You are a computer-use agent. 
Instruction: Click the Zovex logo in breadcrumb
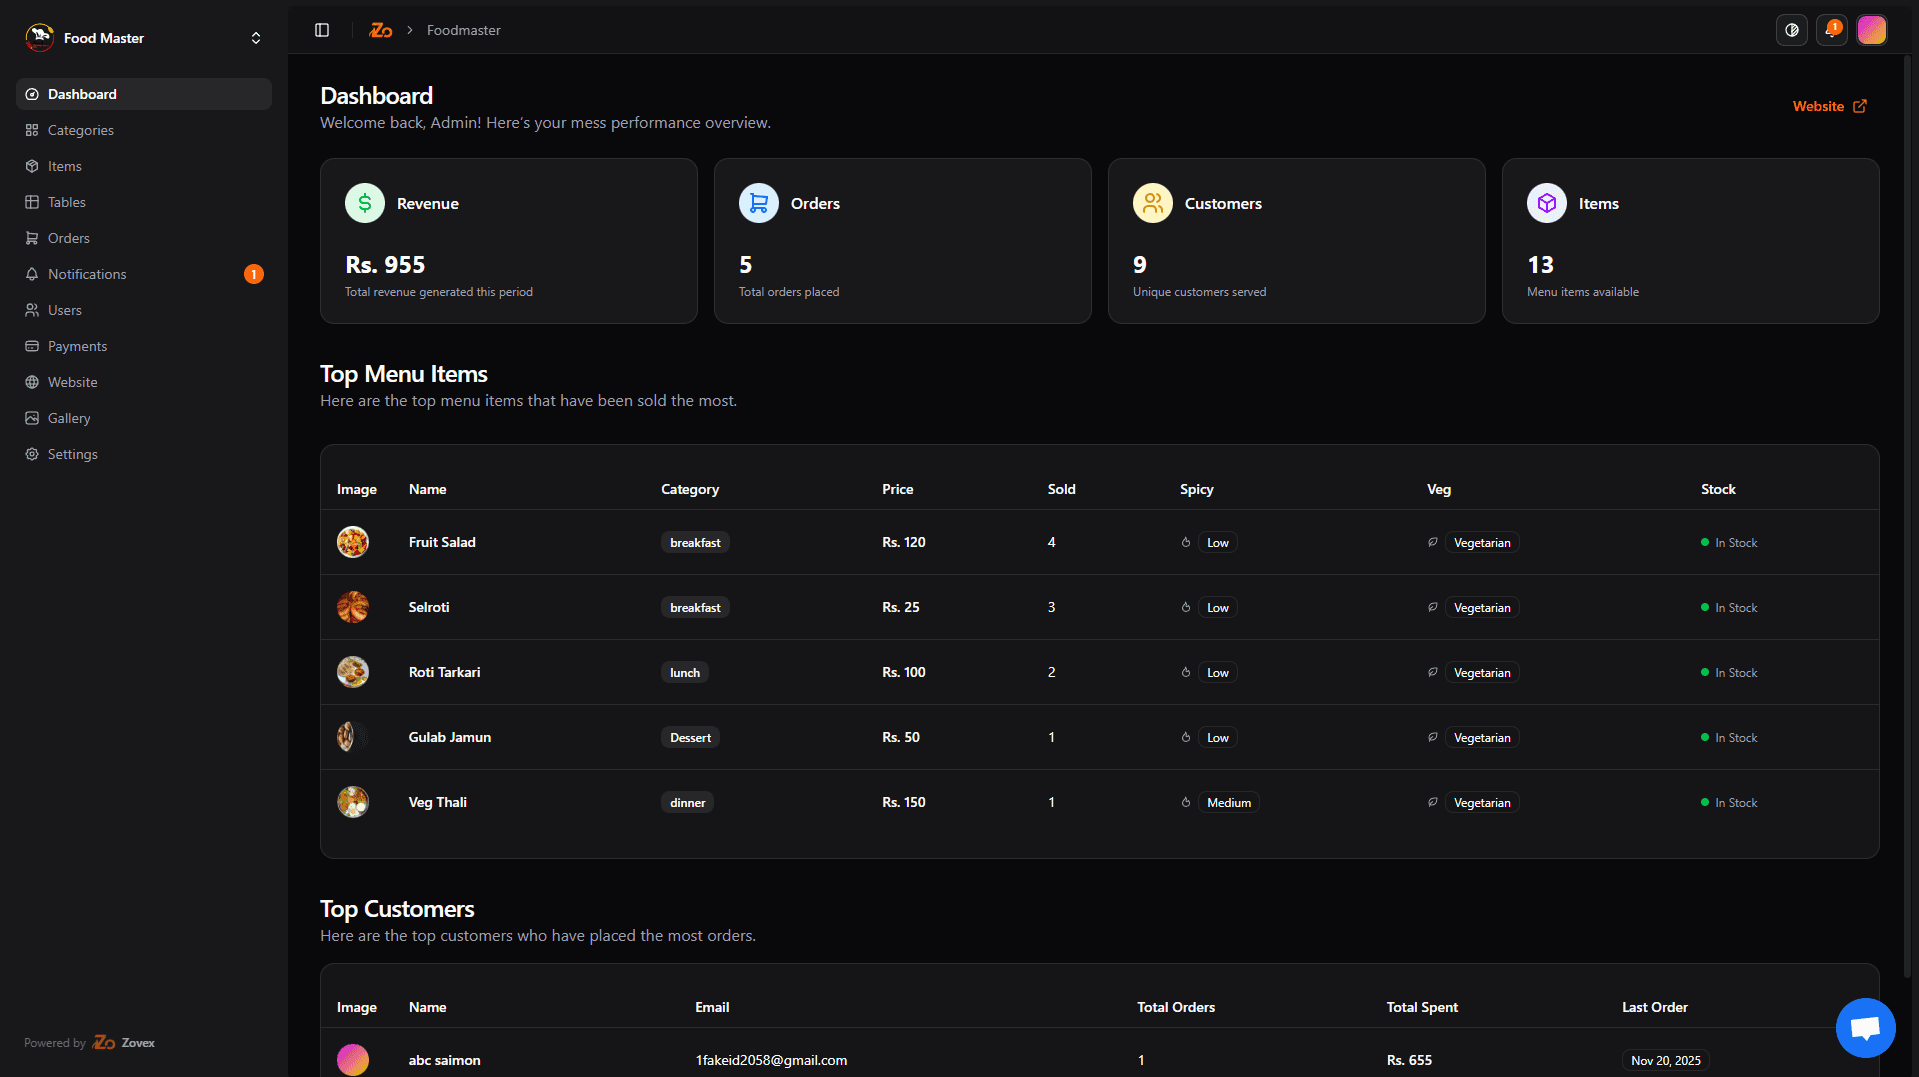[x=380, y=30]
